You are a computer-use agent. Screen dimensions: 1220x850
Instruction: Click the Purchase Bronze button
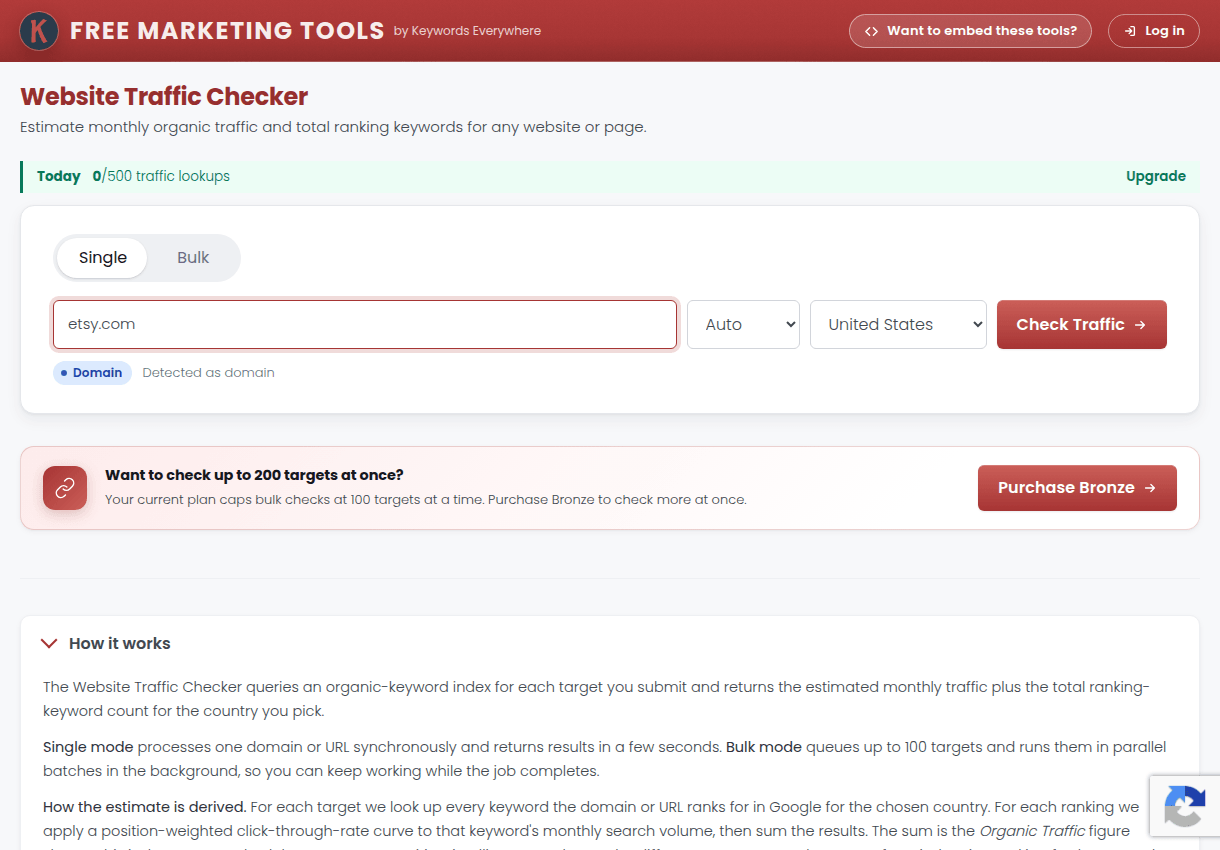[1077, 488]
